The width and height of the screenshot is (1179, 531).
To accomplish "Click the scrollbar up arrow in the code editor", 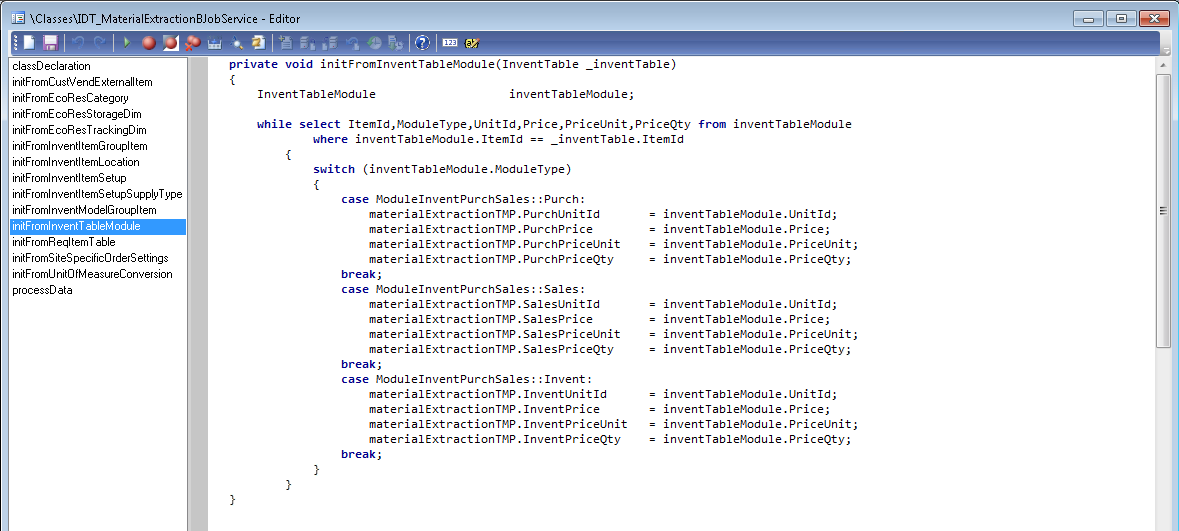I will pos(1163,65).
